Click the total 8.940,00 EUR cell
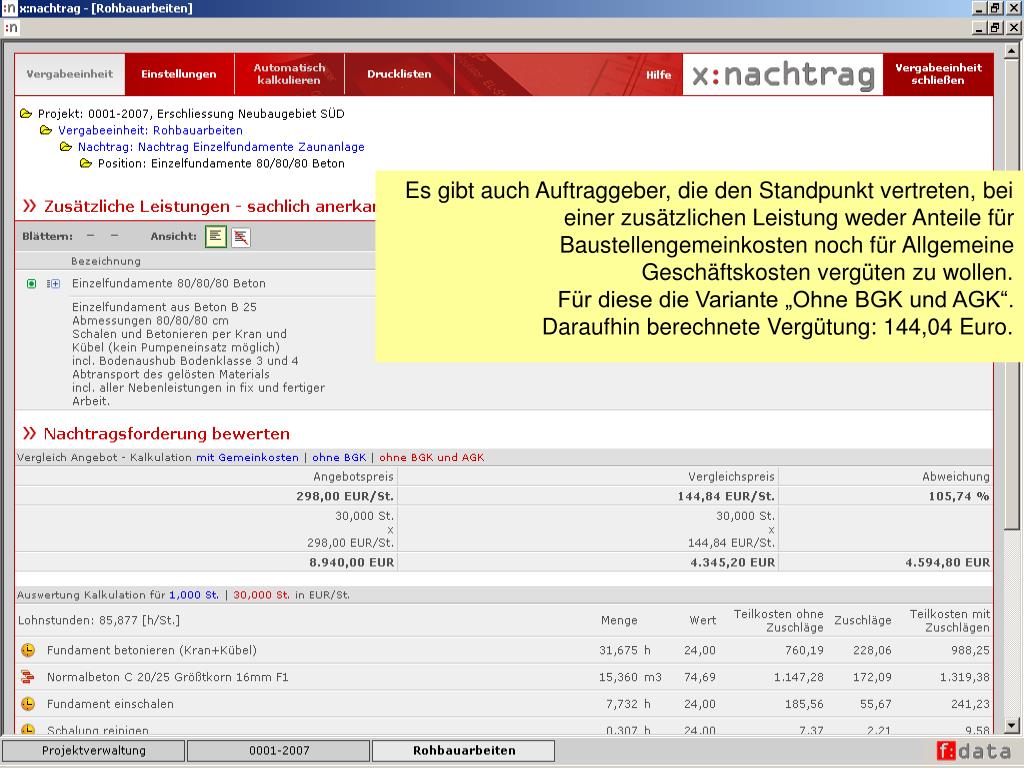The height and width of the screenshot is (768, 1024). click(351, 562)
